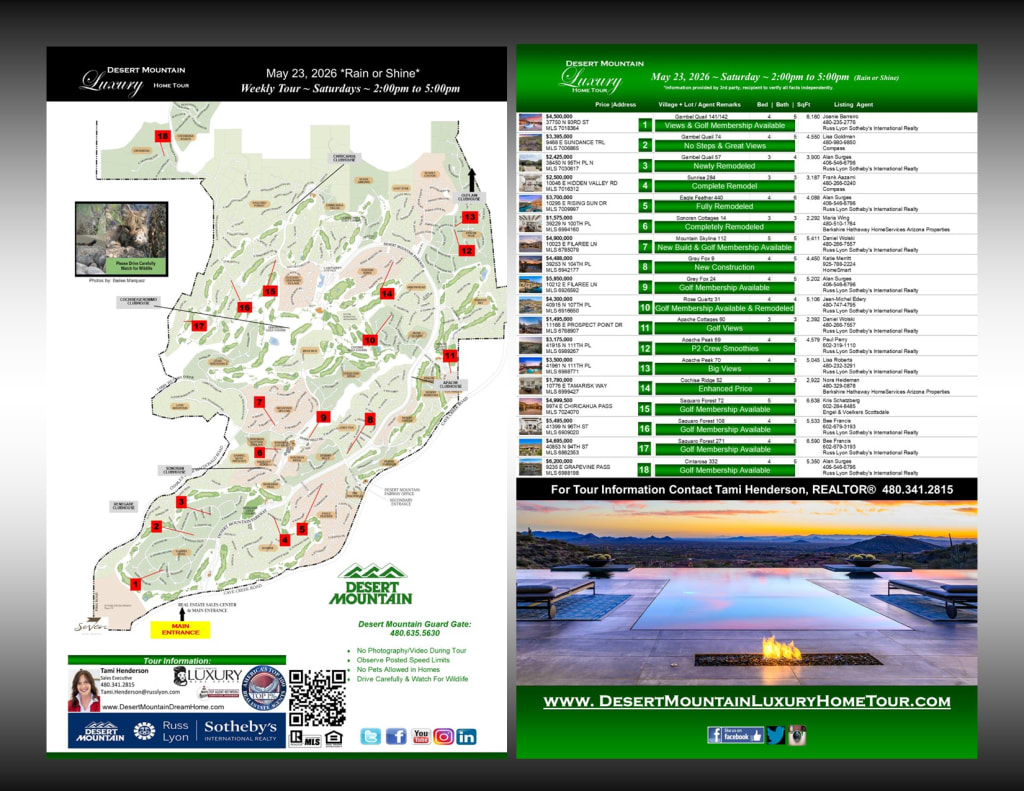Click red map marker 4

(x=285, y=540)
